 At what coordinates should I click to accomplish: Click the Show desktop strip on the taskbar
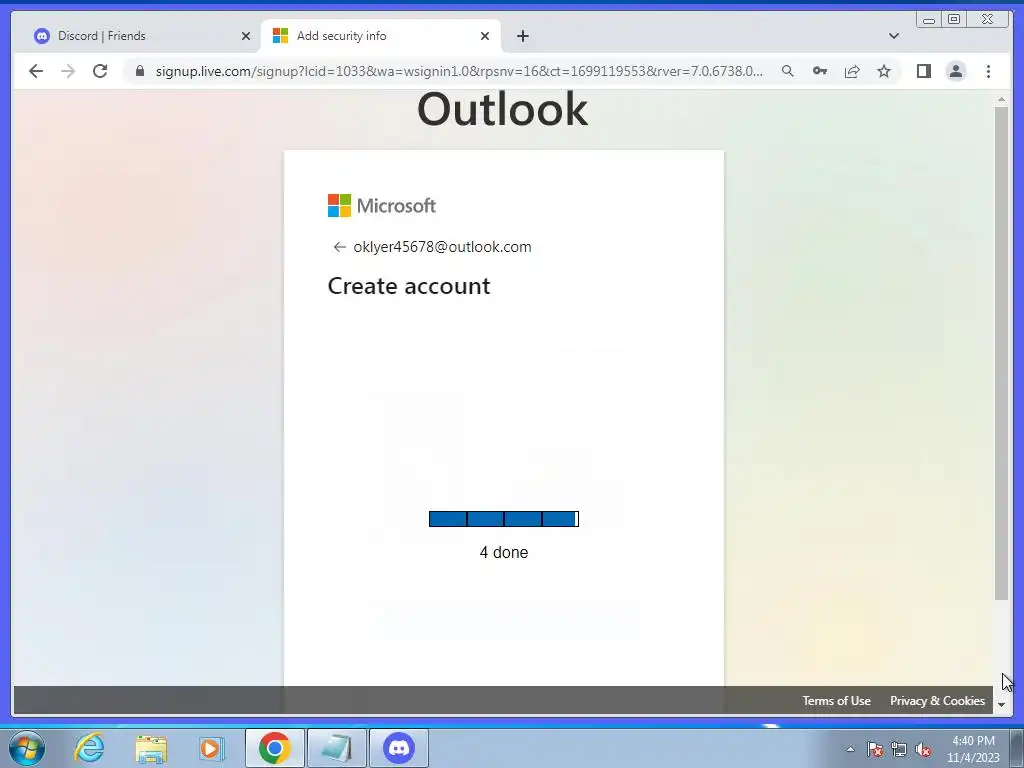(x=1017, y=748)
